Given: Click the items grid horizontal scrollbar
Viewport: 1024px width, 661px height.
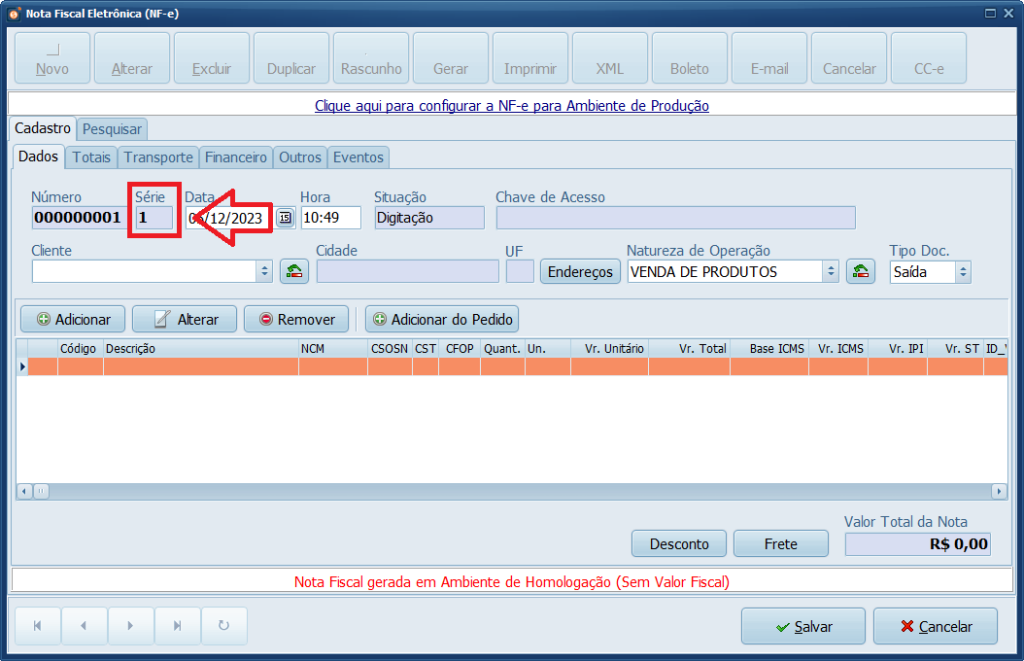Looking at the screenshot, I should point(500,491).
